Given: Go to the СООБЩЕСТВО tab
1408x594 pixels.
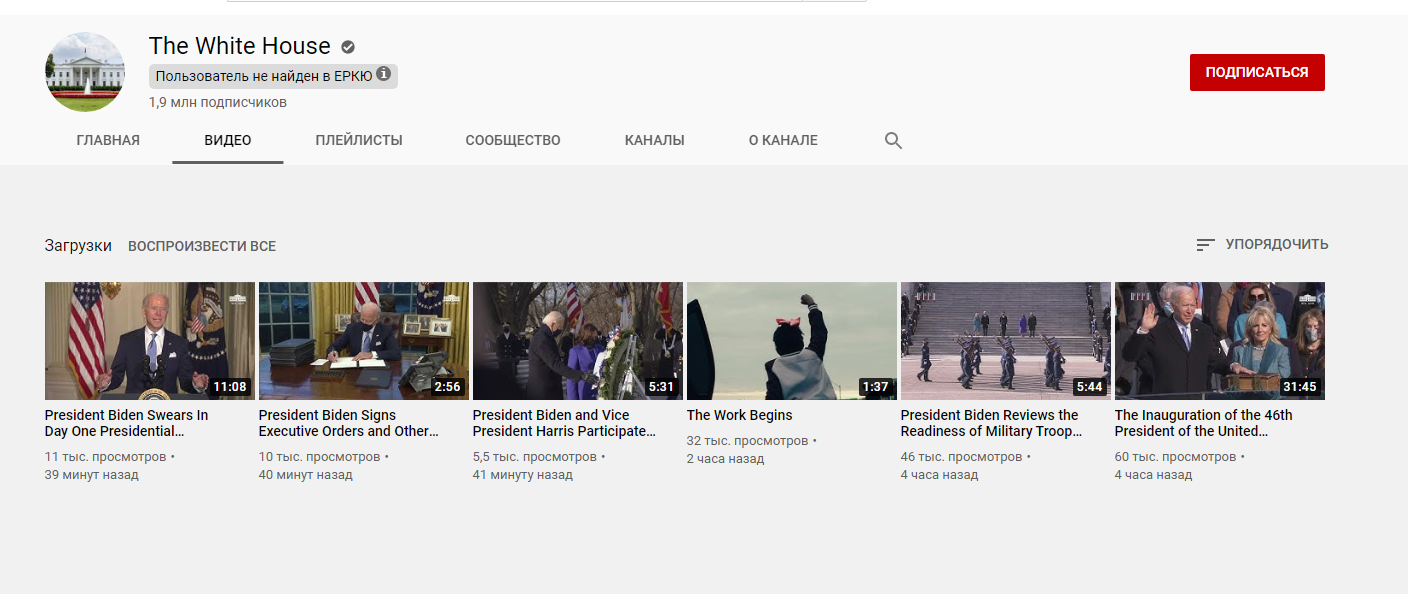Looking at the screenshot, I should 513,141.
